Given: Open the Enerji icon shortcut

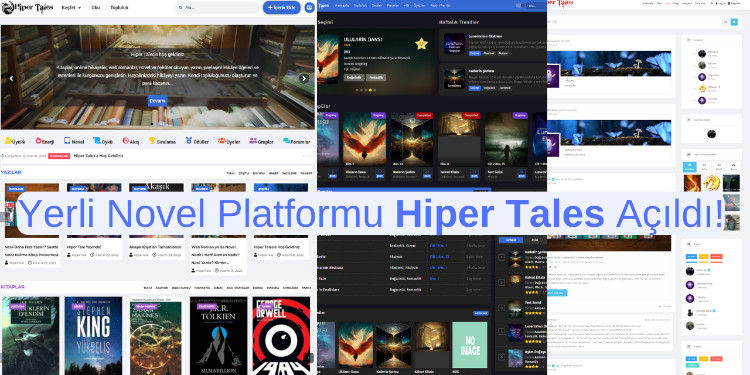Looking at the screenshot, I should tap(44, 141).
